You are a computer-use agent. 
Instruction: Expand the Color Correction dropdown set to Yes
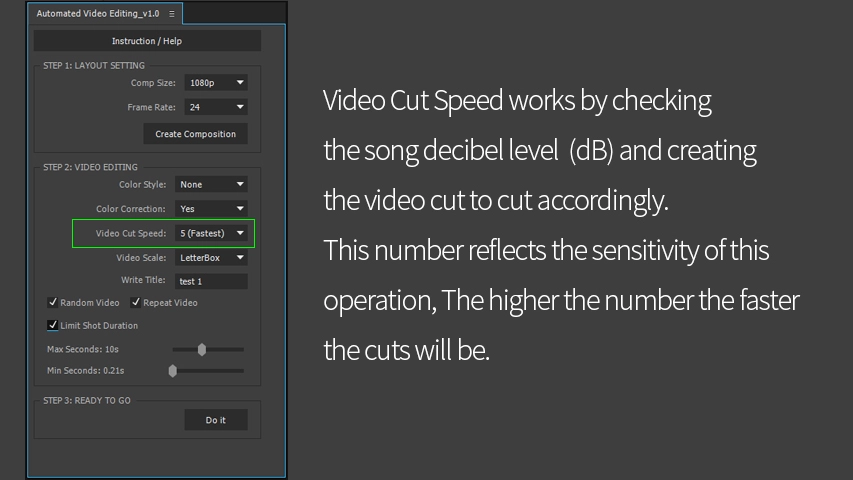point(211,208)
